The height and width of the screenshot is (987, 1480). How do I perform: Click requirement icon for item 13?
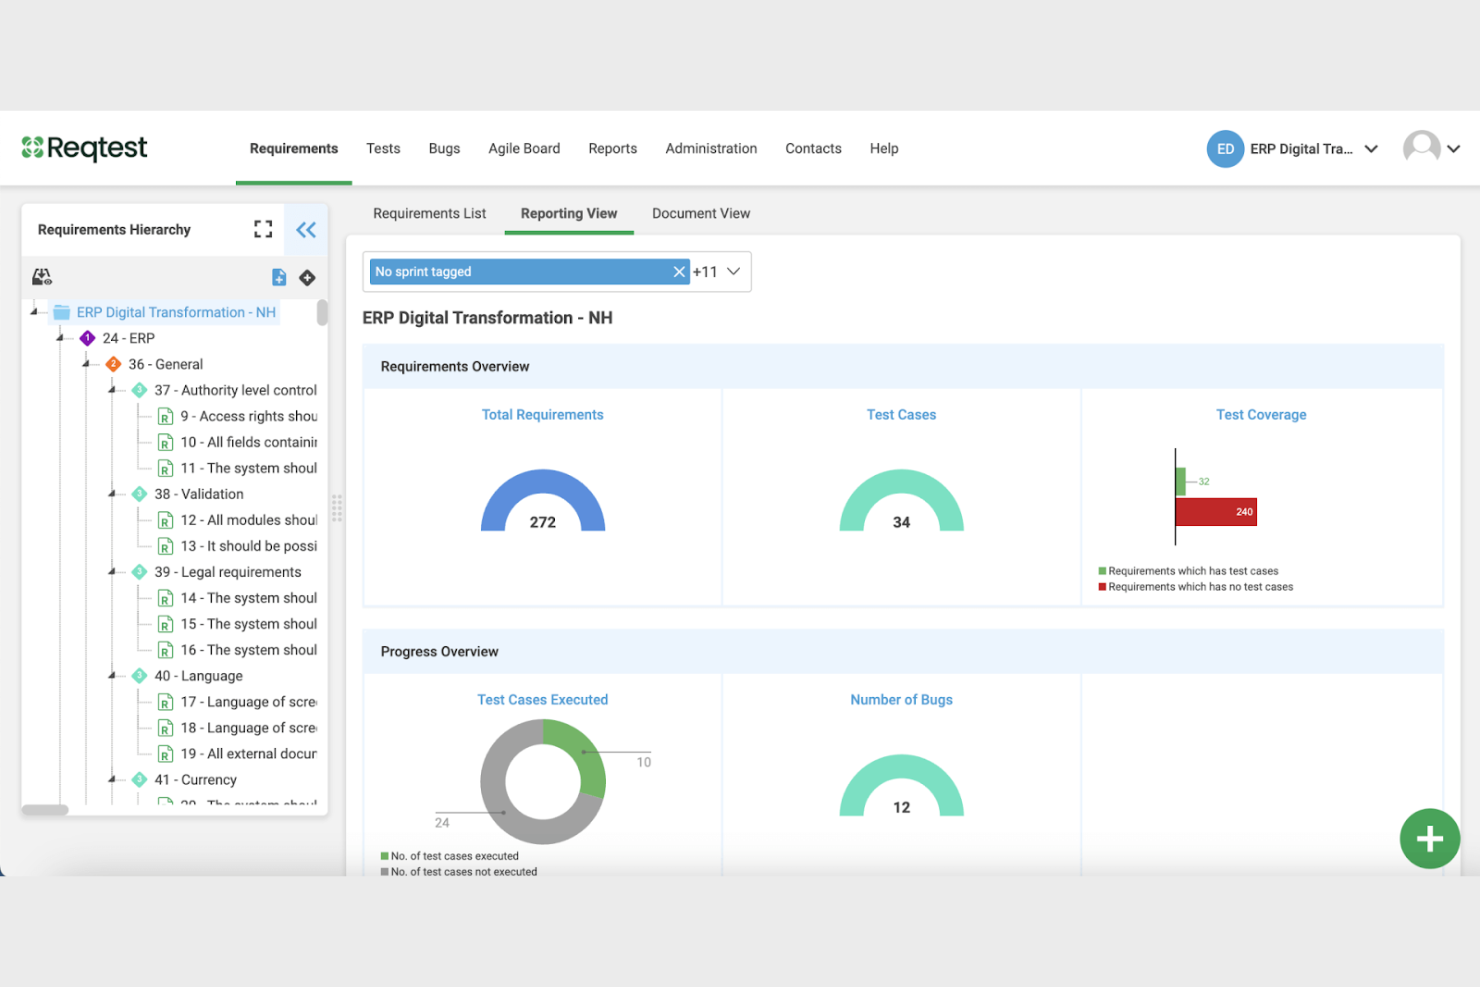point(166,546)
